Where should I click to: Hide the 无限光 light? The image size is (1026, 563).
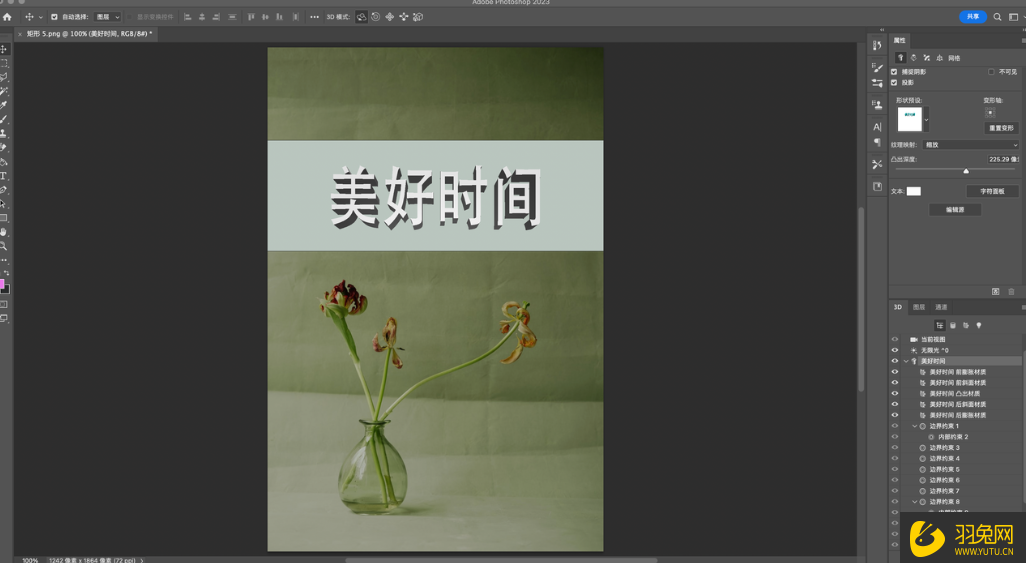click(x=894, y=350)
